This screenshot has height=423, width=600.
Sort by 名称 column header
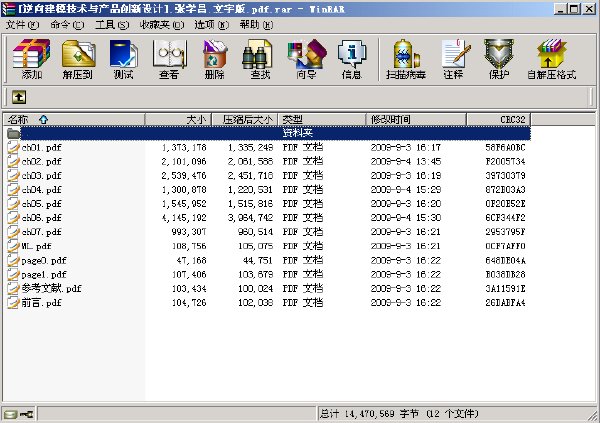(x=74, y=119)
